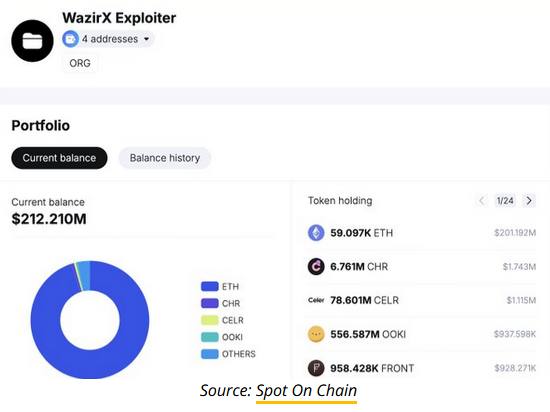Toggle the OOKI legend entry
The height and width of the screenshot is (412, 550).
(222, 337)
